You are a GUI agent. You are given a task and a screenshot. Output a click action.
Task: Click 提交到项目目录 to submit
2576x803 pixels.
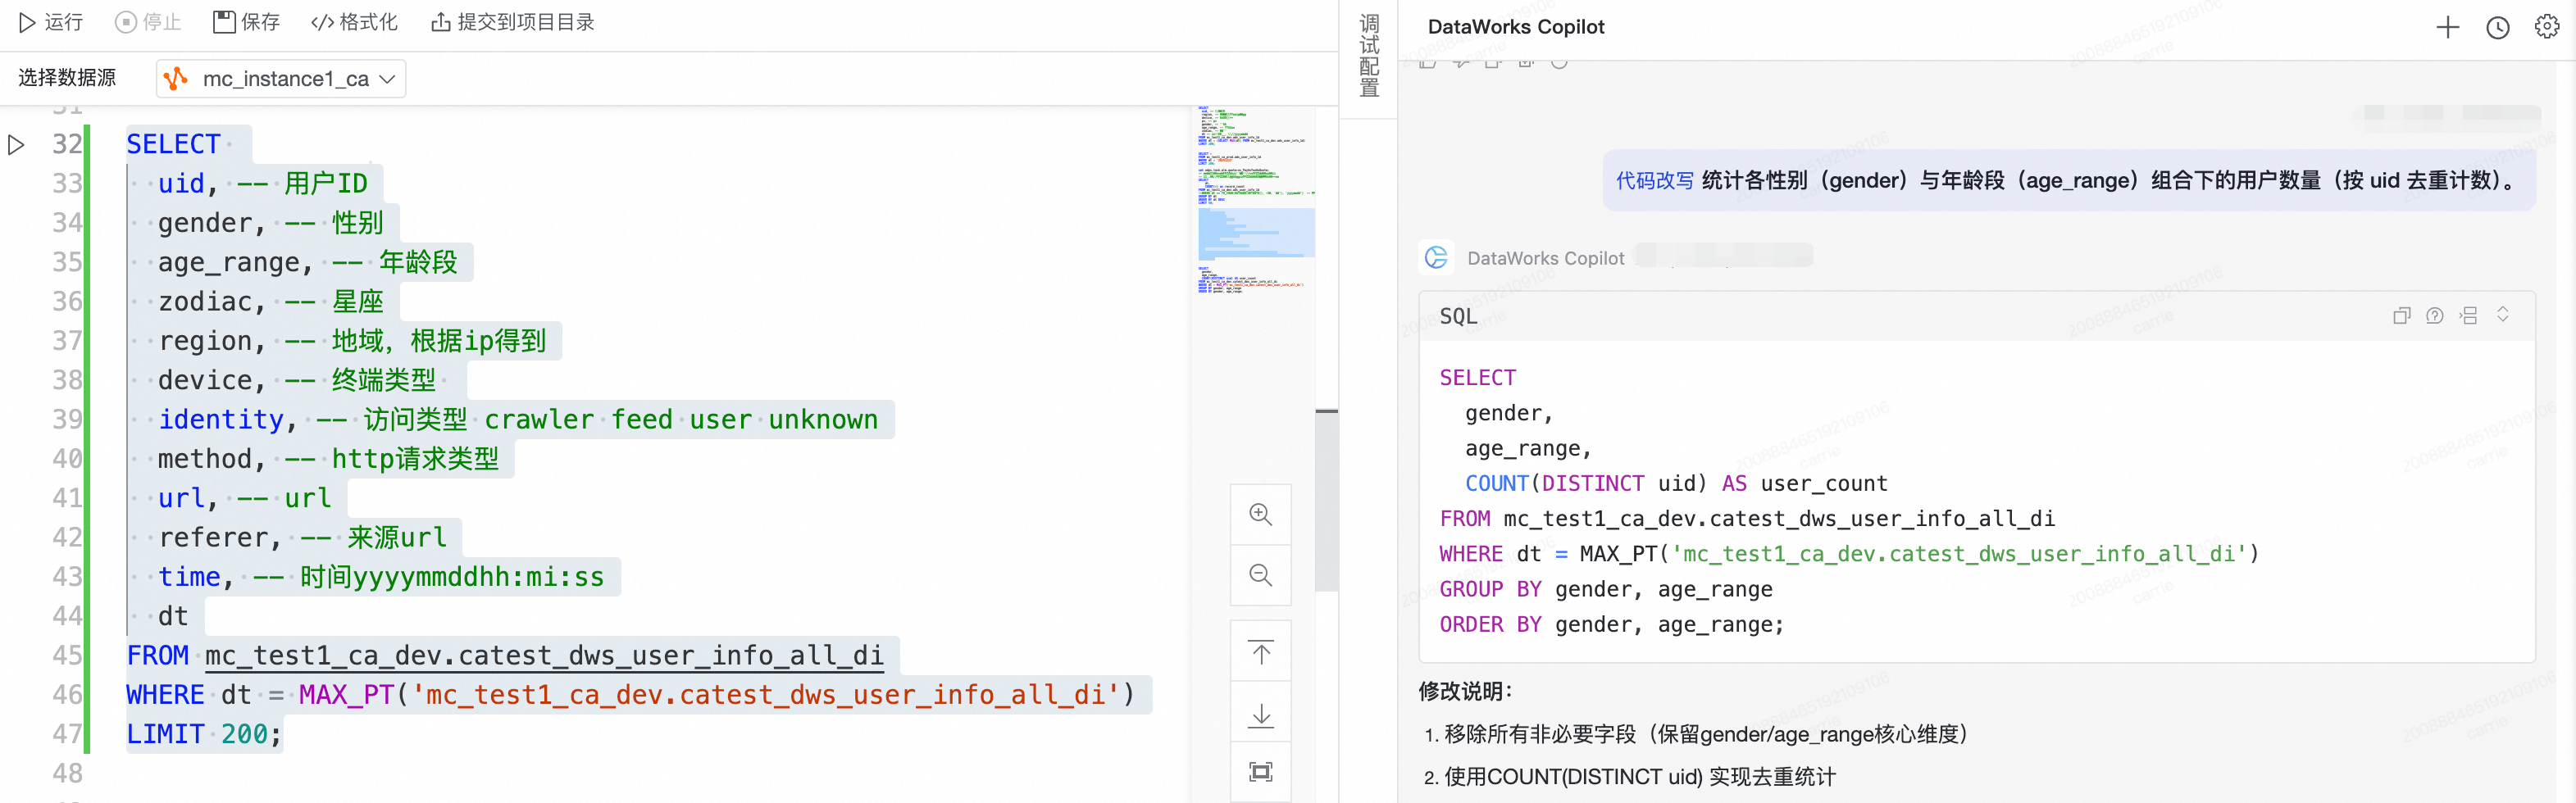[x=512, y=22]
